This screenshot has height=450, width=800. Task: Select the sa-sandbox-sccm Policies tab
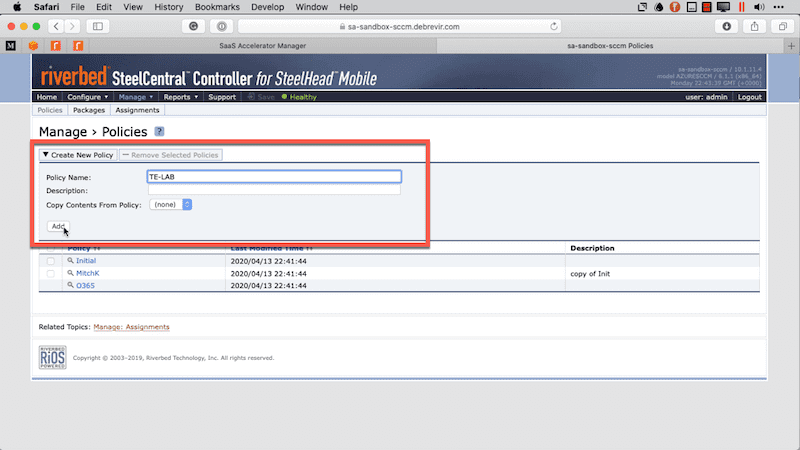click(x=610, y=46)
